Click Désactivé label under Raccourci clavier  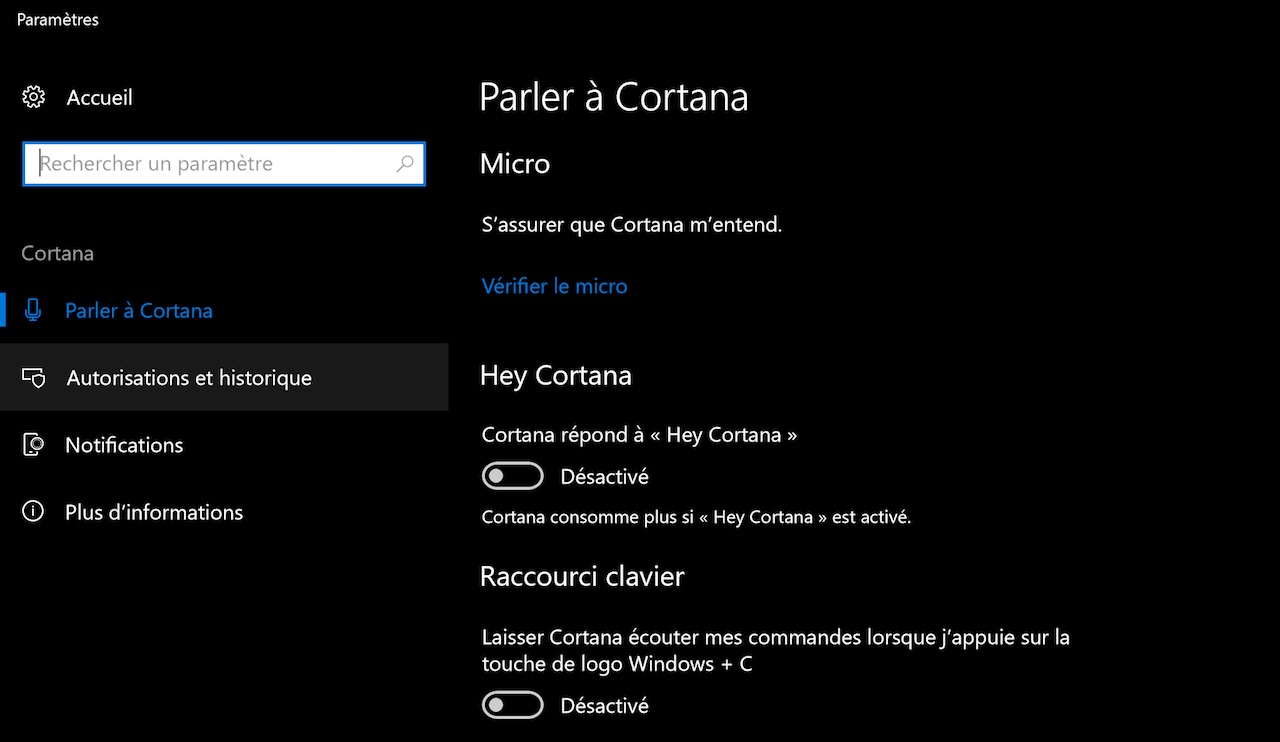604,706
